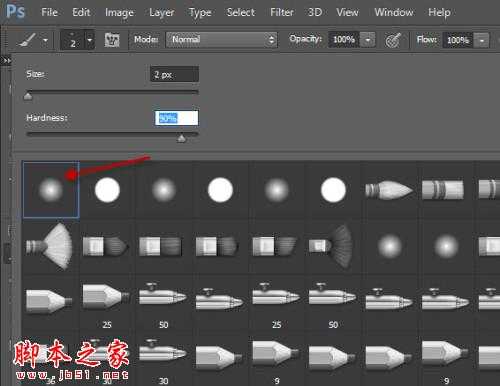Select the third hard round brush preset
This screenshot has height=386, width=500.
(333, 190)
